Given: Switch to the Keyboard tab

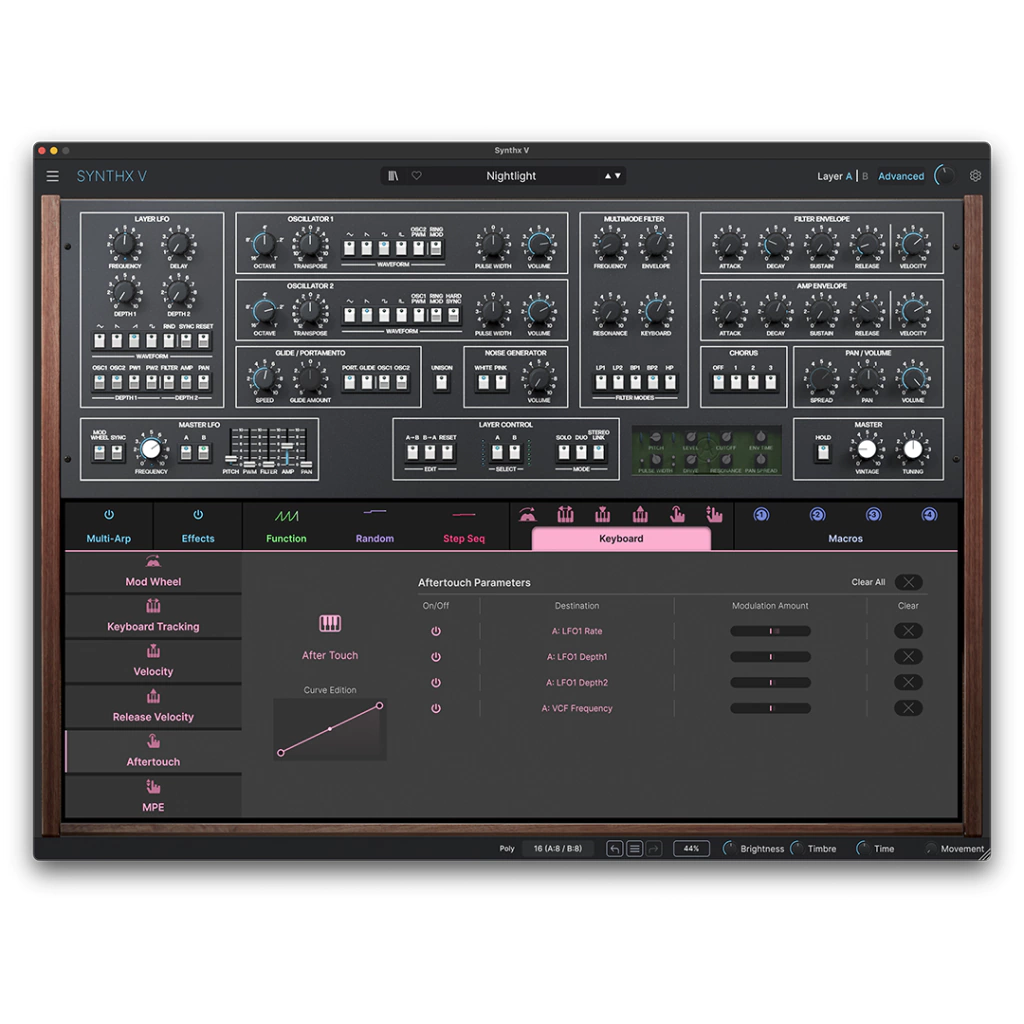Looking at the screenshot, I should tap(621, 539).
